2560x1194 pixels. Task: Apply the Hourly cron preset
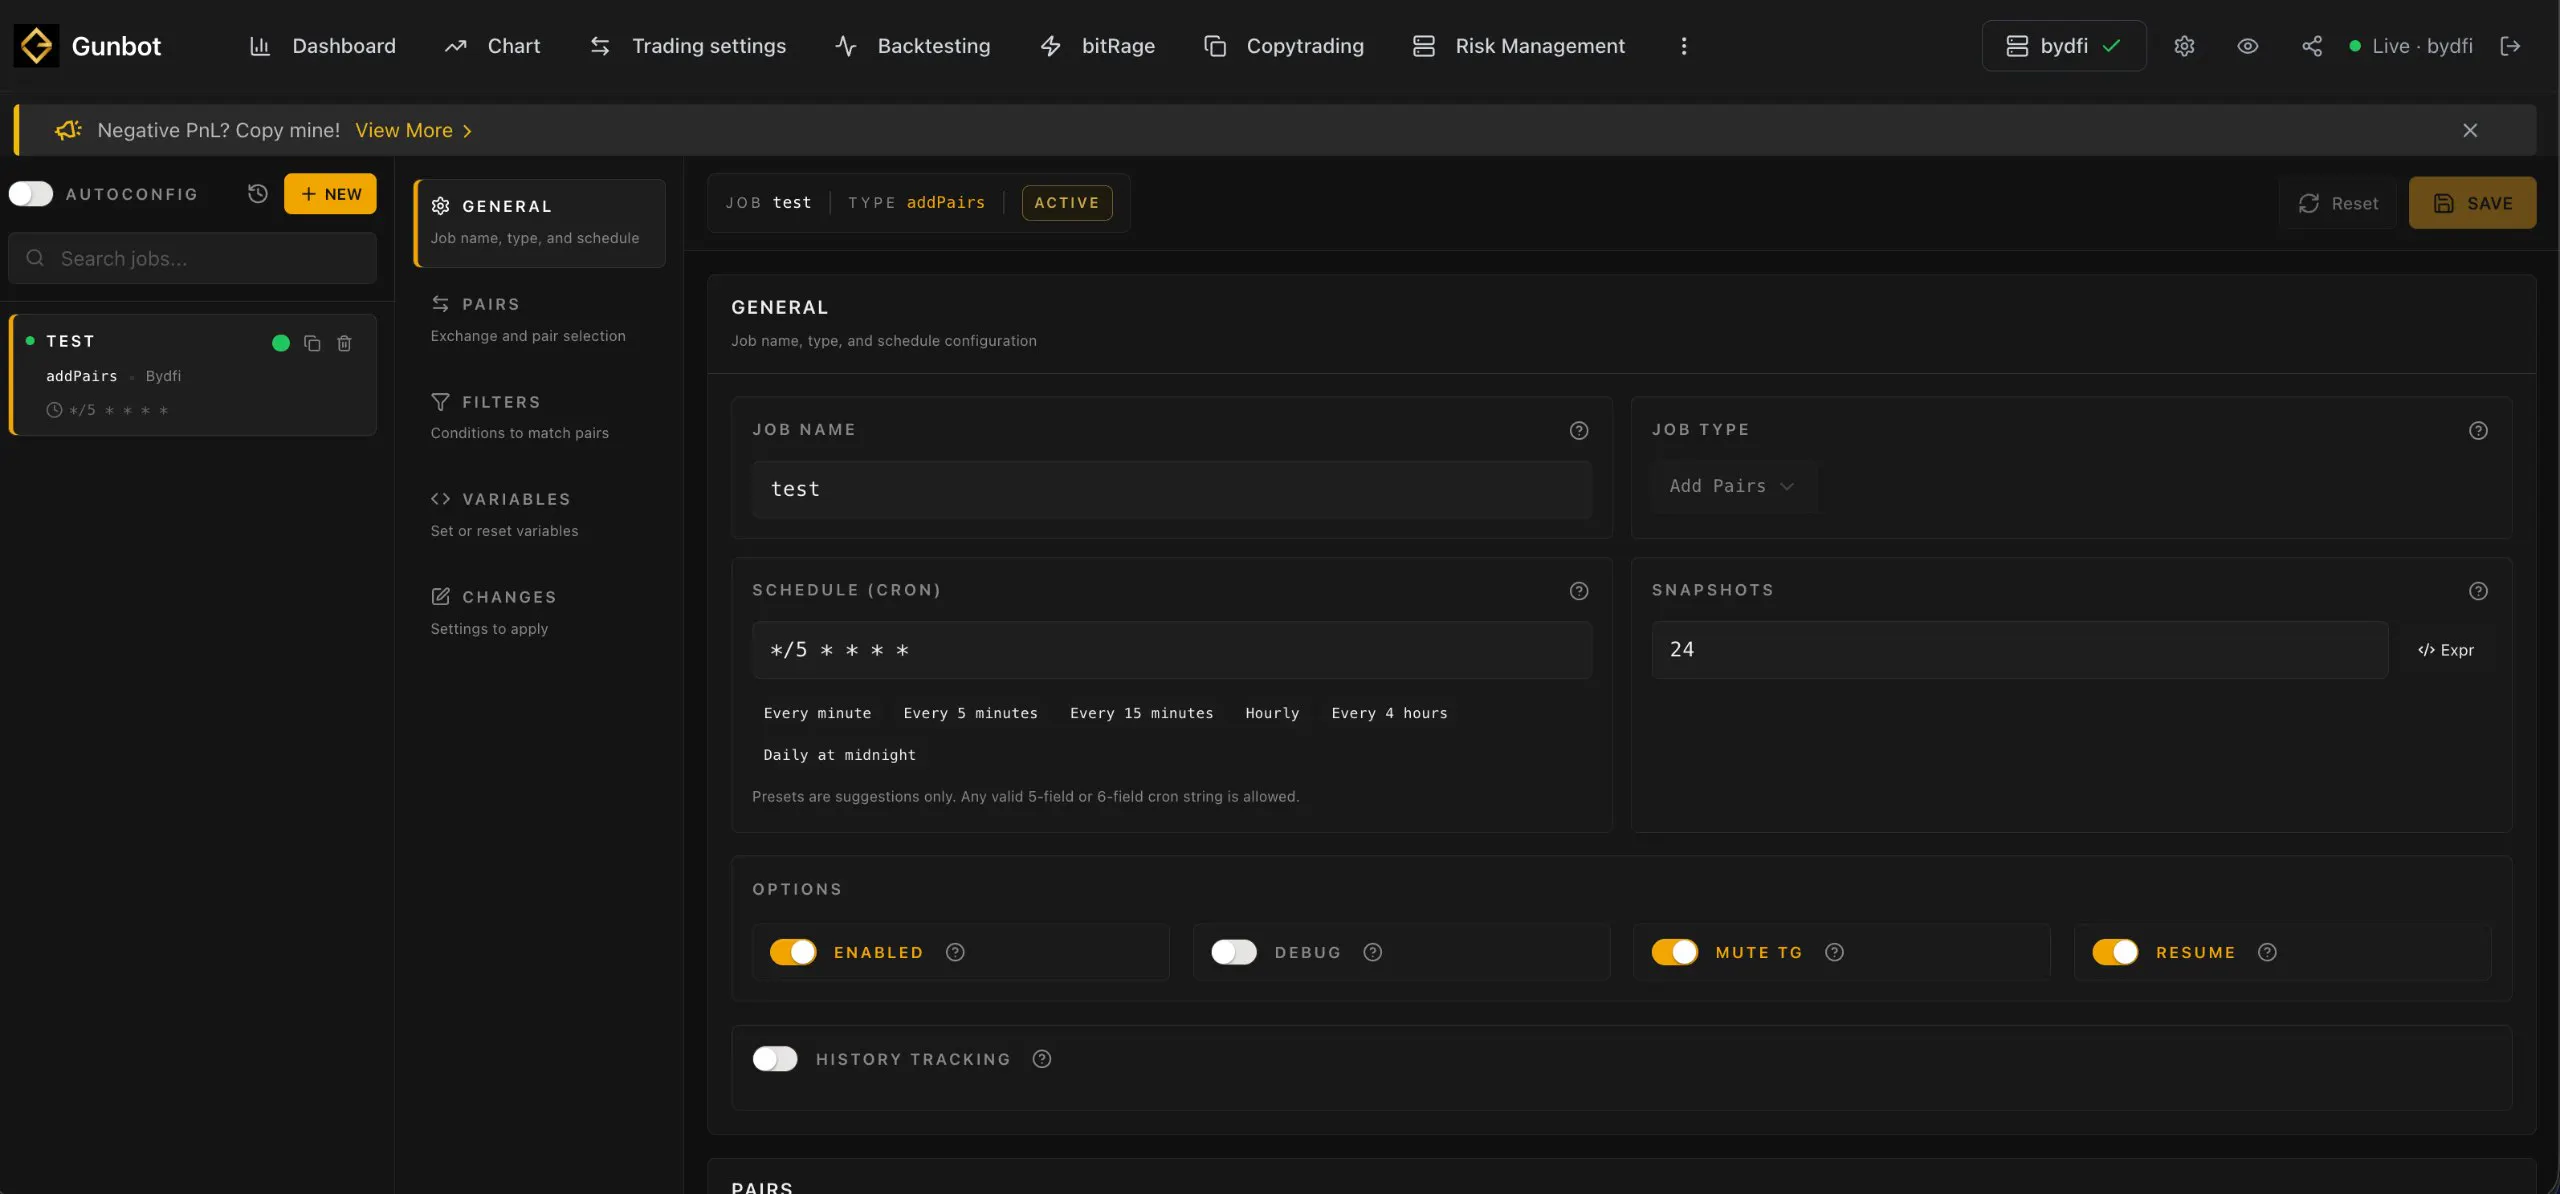[x=1272, y=713]
